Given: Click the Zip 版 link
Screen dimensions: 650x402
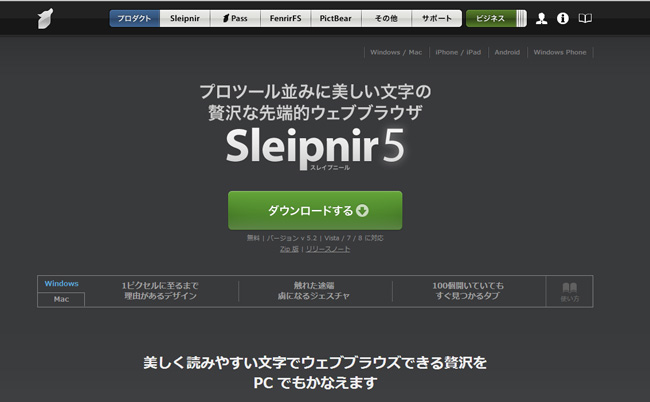Looking at the screenshot, I should 289,249.
